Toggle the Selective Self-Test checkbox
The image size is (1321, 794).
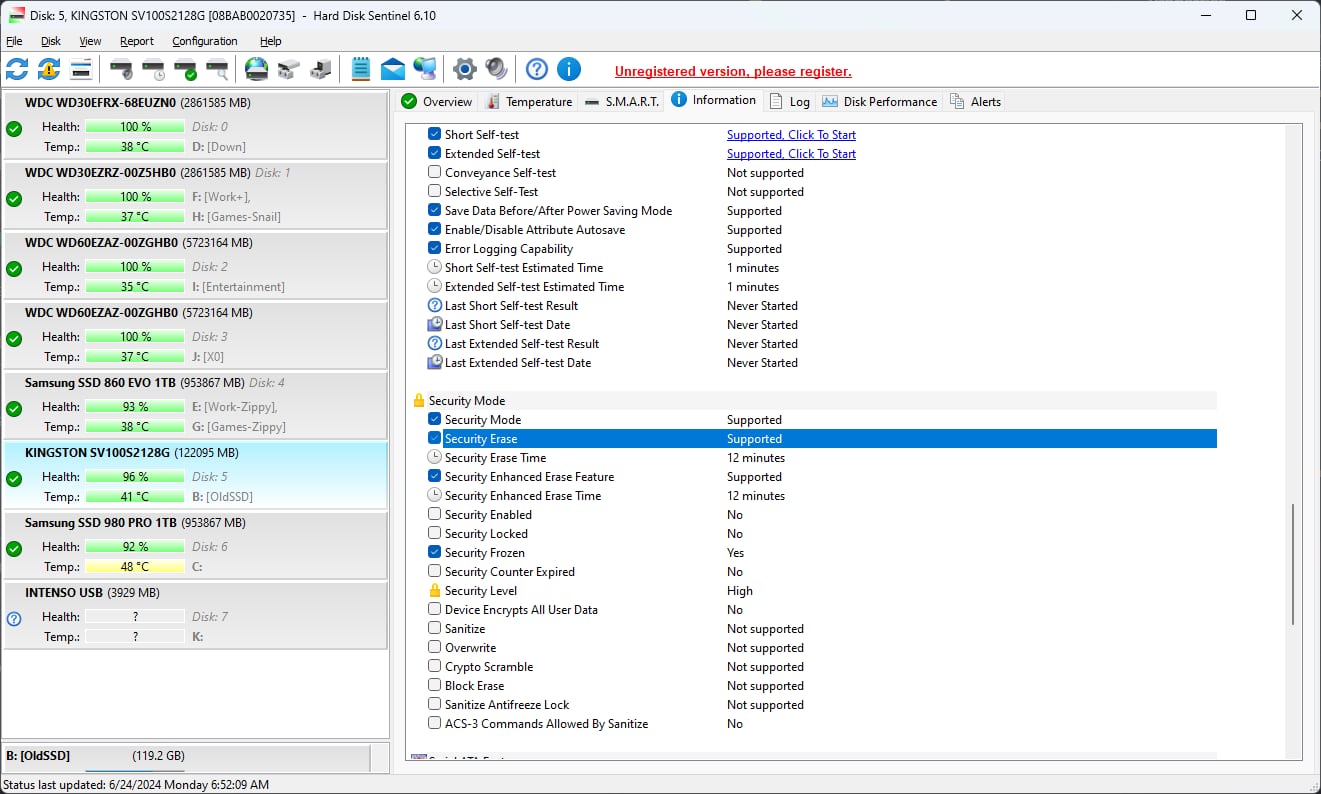(434, 192)
